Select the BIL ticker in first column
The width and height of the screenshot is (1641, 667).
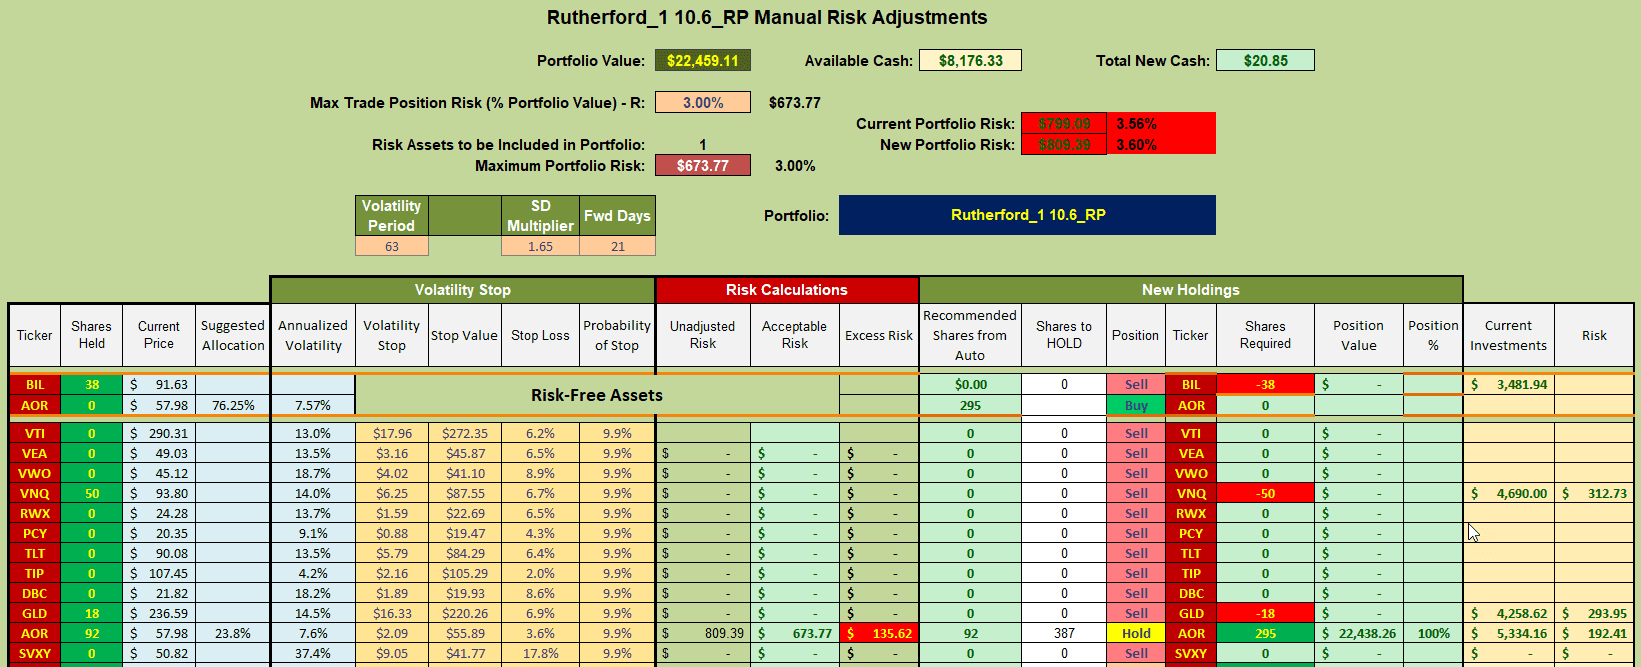click(35, 385)
